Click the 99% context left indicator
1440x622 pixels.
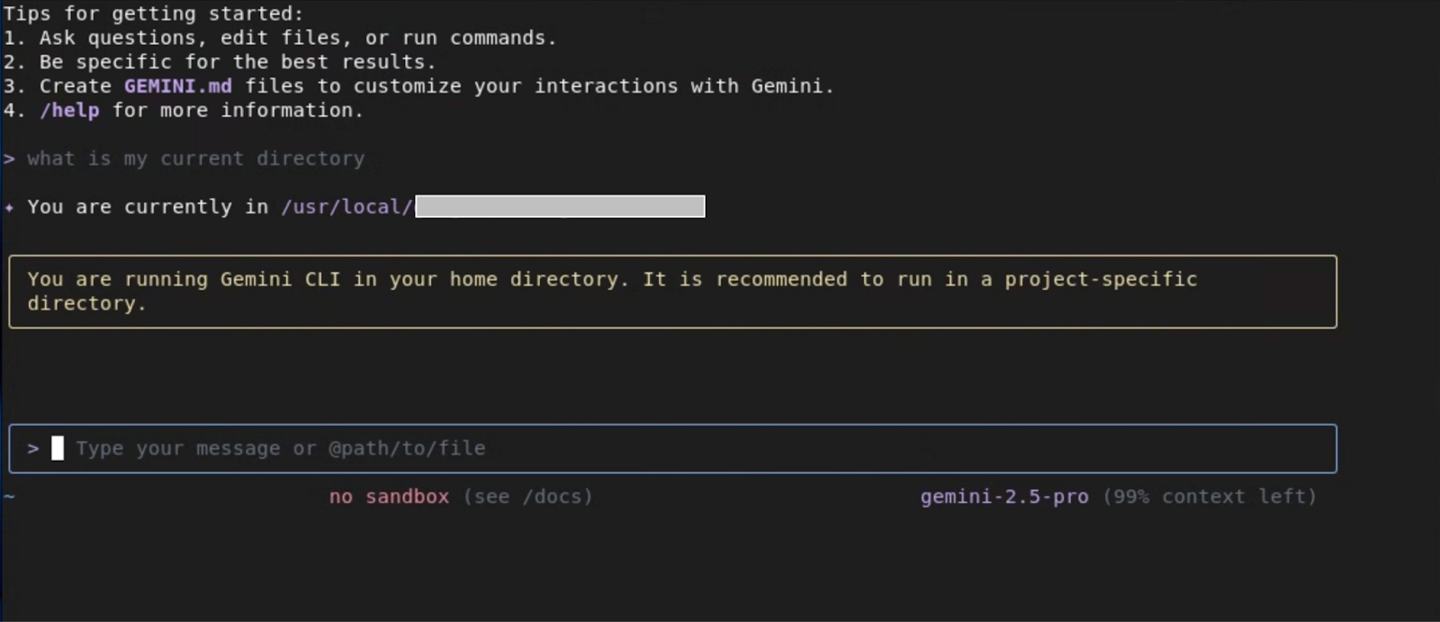point(1210,496)
